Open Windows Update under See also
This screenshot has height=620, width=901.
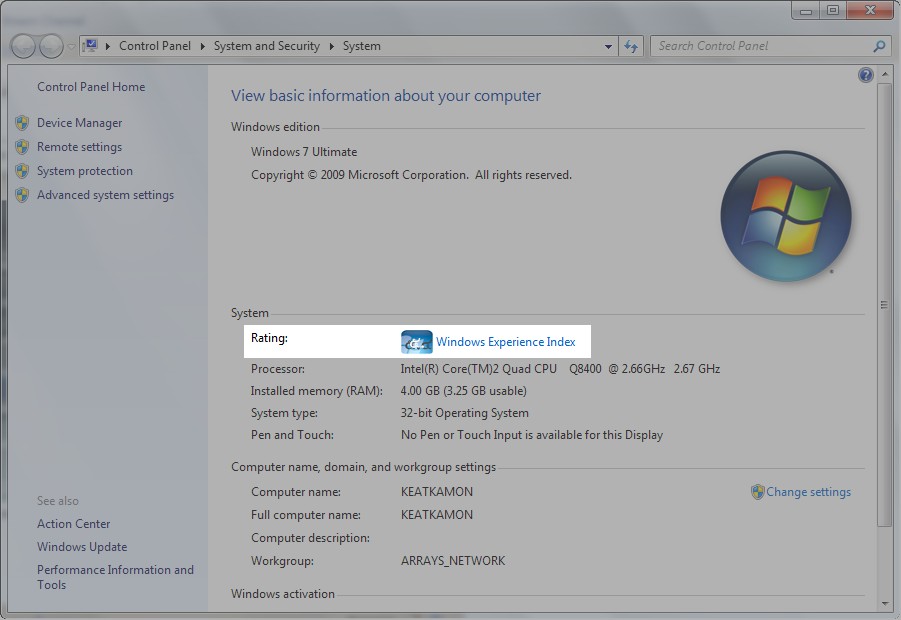[82, 547]
